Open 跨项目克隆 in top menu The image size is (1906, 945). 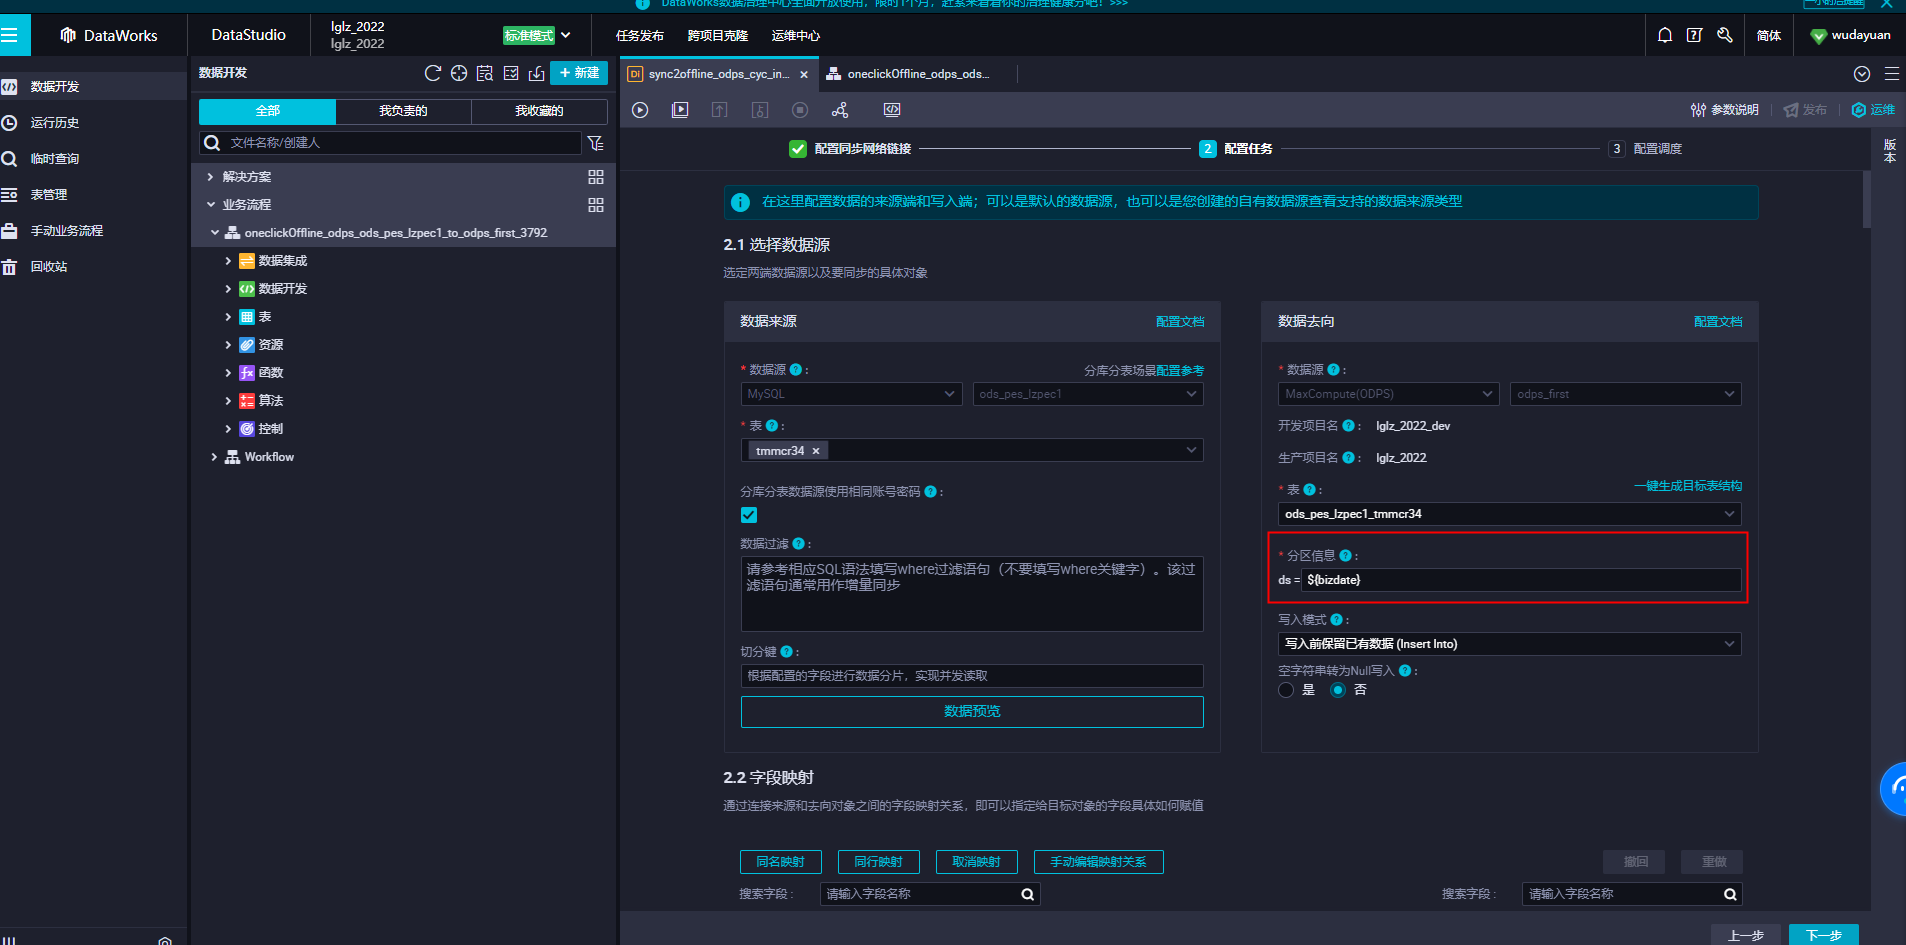718,35
